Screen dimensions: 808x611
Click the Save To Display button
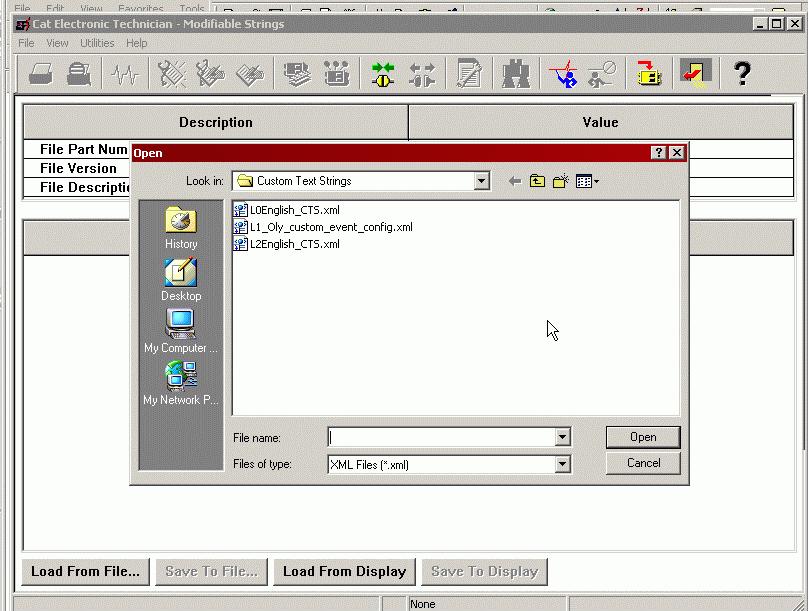point(484,572)
